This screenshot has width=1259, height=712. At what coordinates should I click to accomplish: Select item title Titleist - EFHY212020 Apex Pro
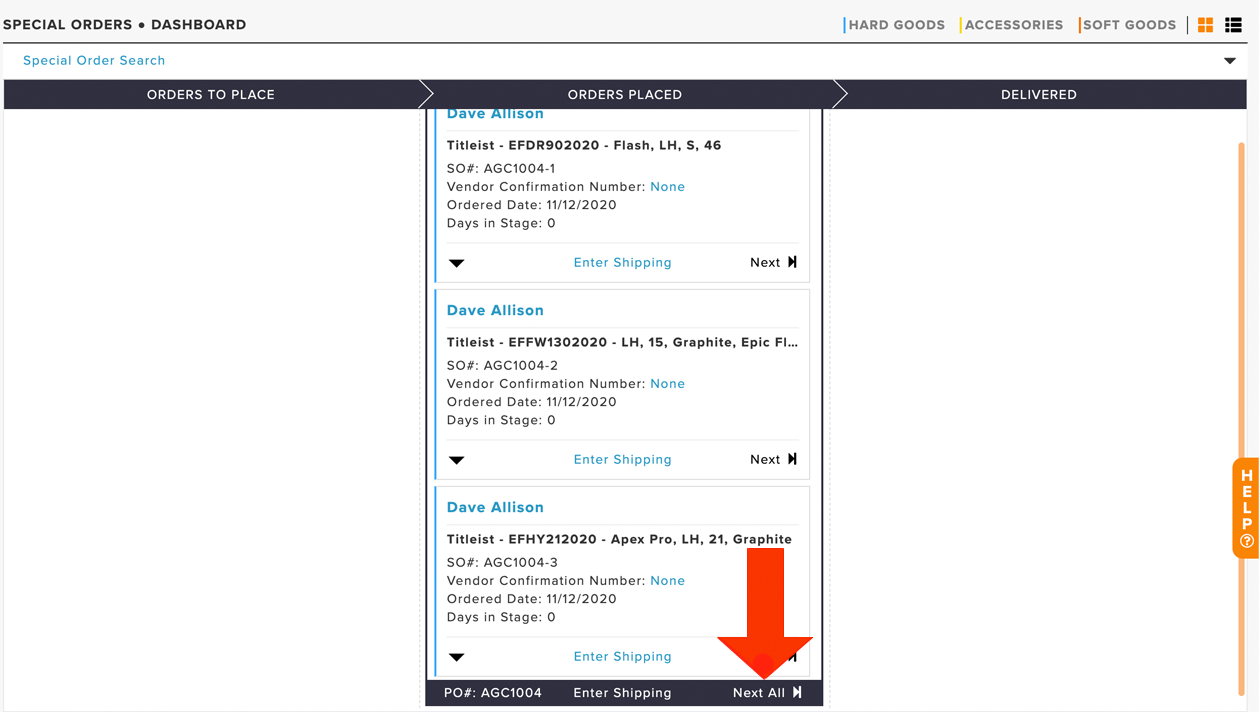point(619,539)
